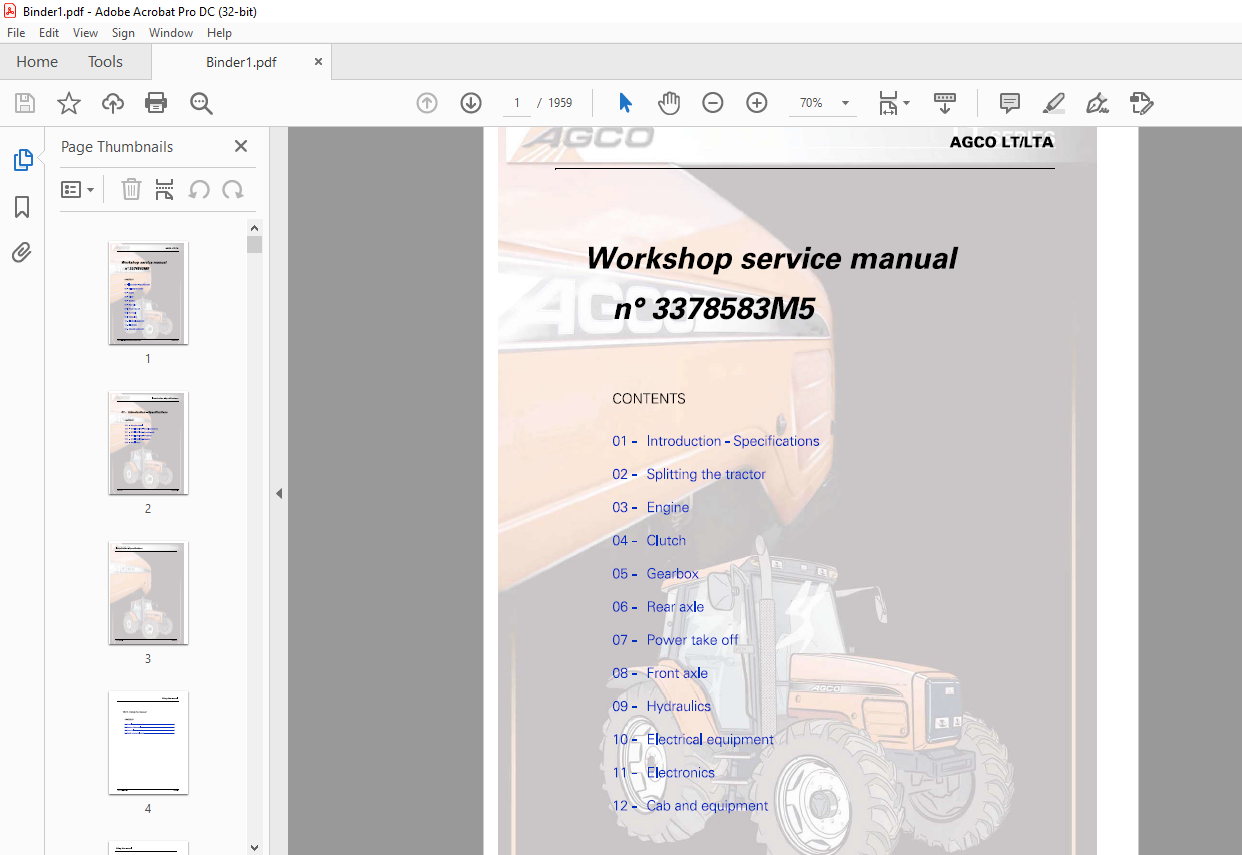Image resolution: width=1242 pixels, height=855 pixels.
Task: Zoom in with the plus icon
Action: tap(757, 103)
